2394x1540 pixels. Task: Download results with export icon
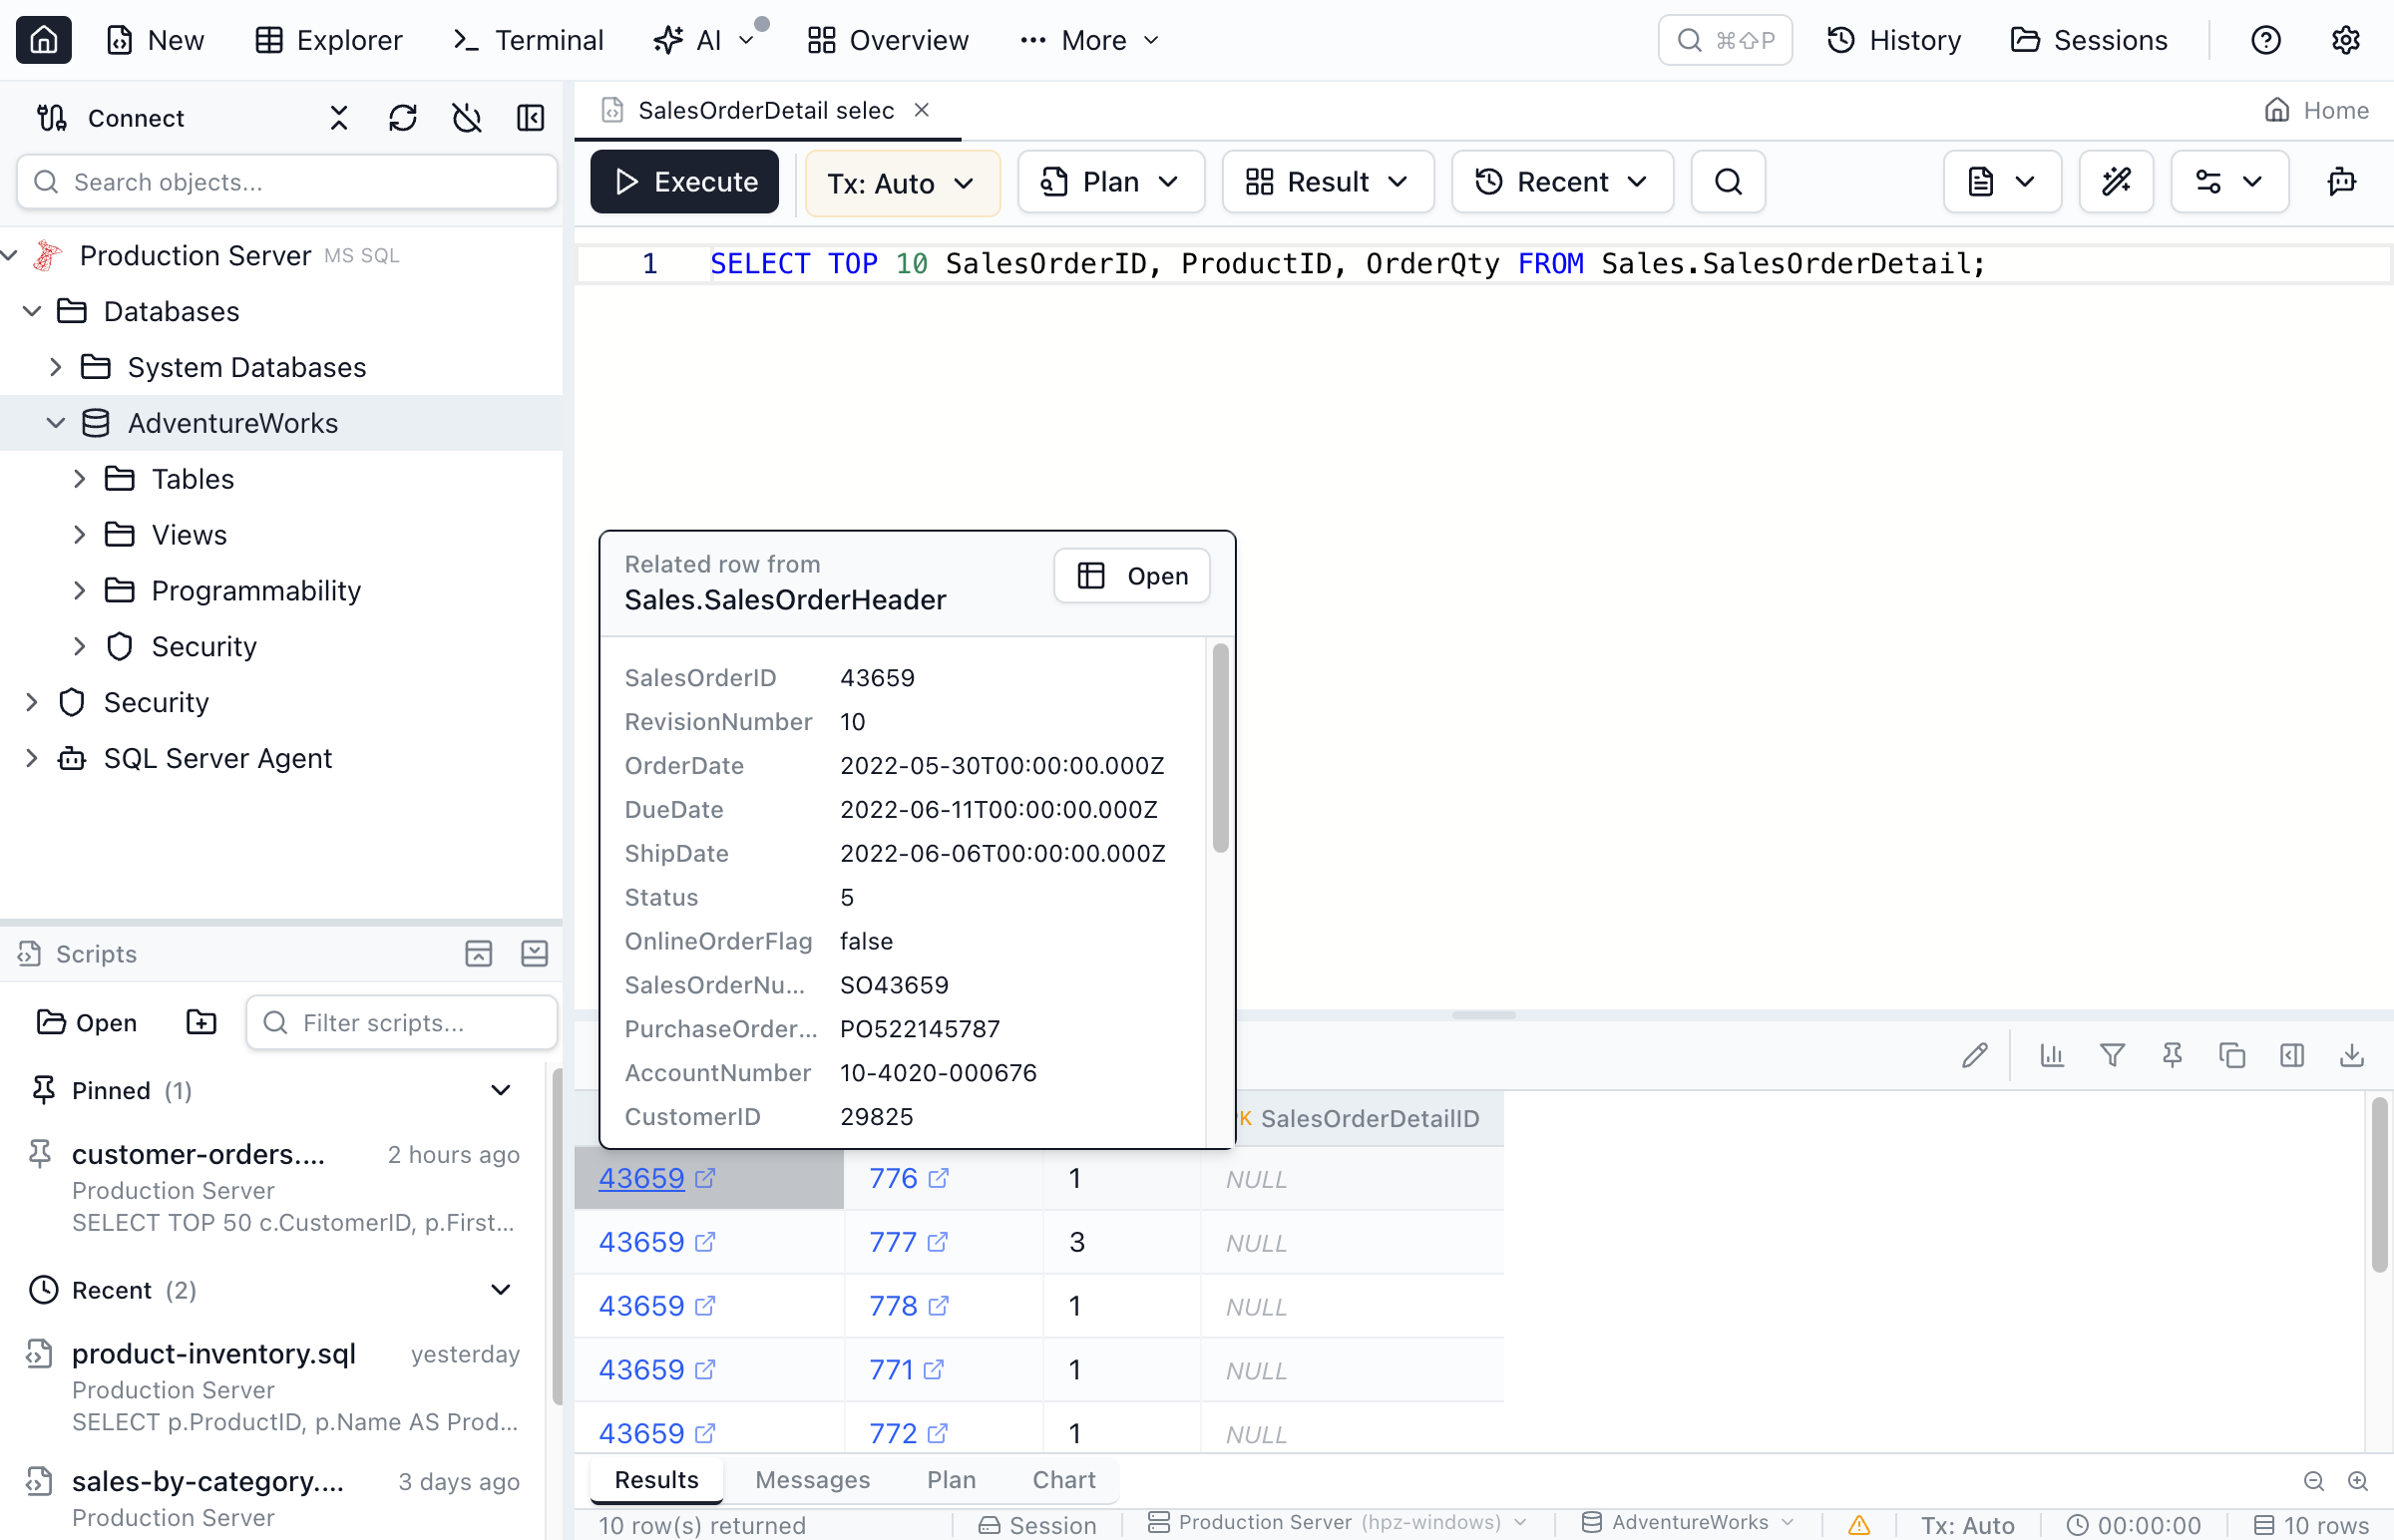tap(2352, 1056)
